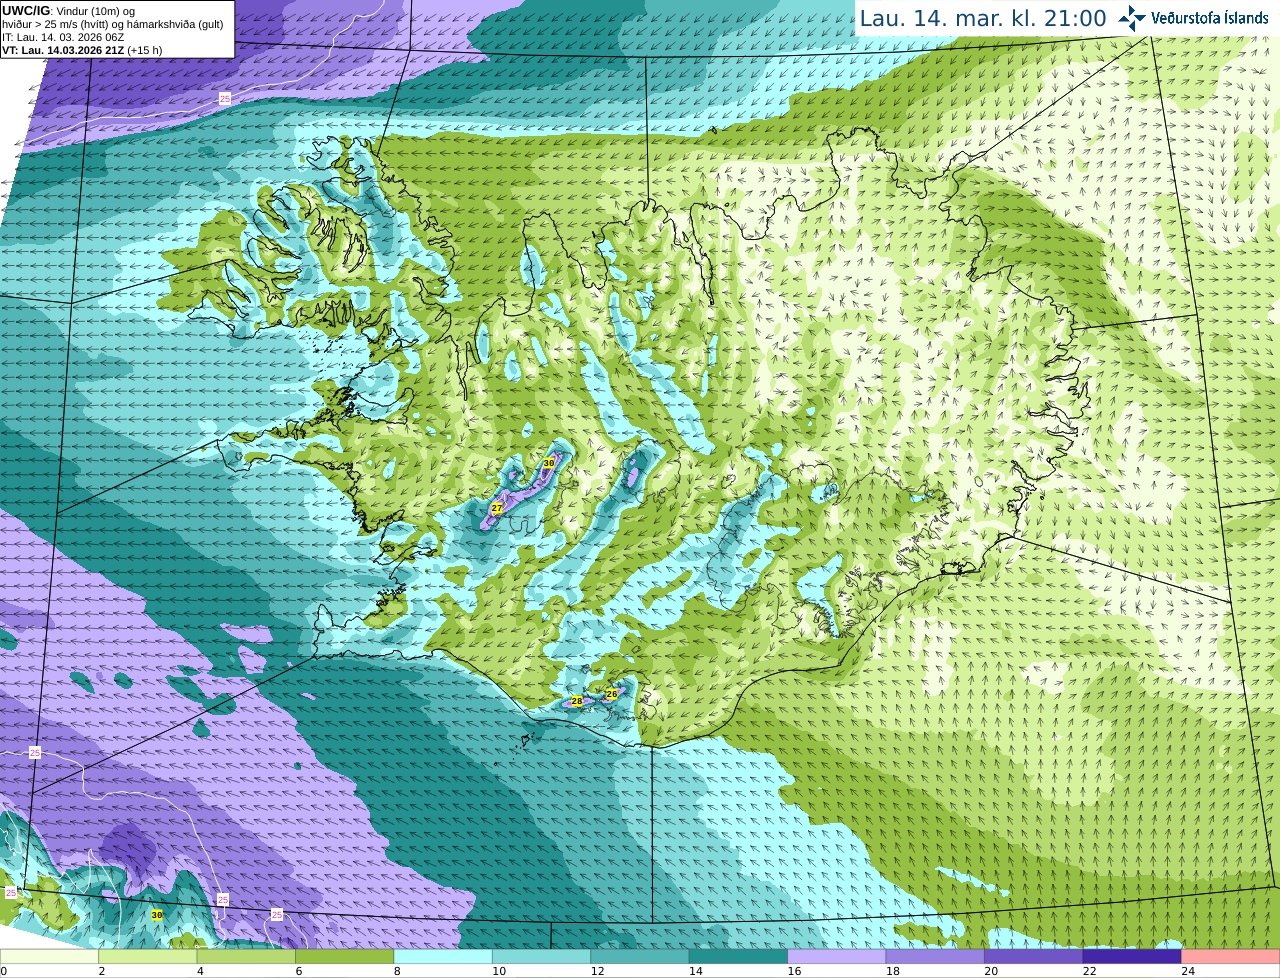Click the scale number 18
Viewport: 1280px width, 978px height.
tap(893, 971)
